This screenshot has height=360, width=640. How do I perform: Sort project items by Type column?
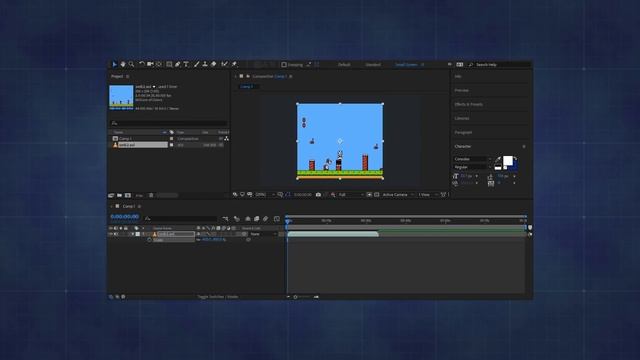point(180,132)
